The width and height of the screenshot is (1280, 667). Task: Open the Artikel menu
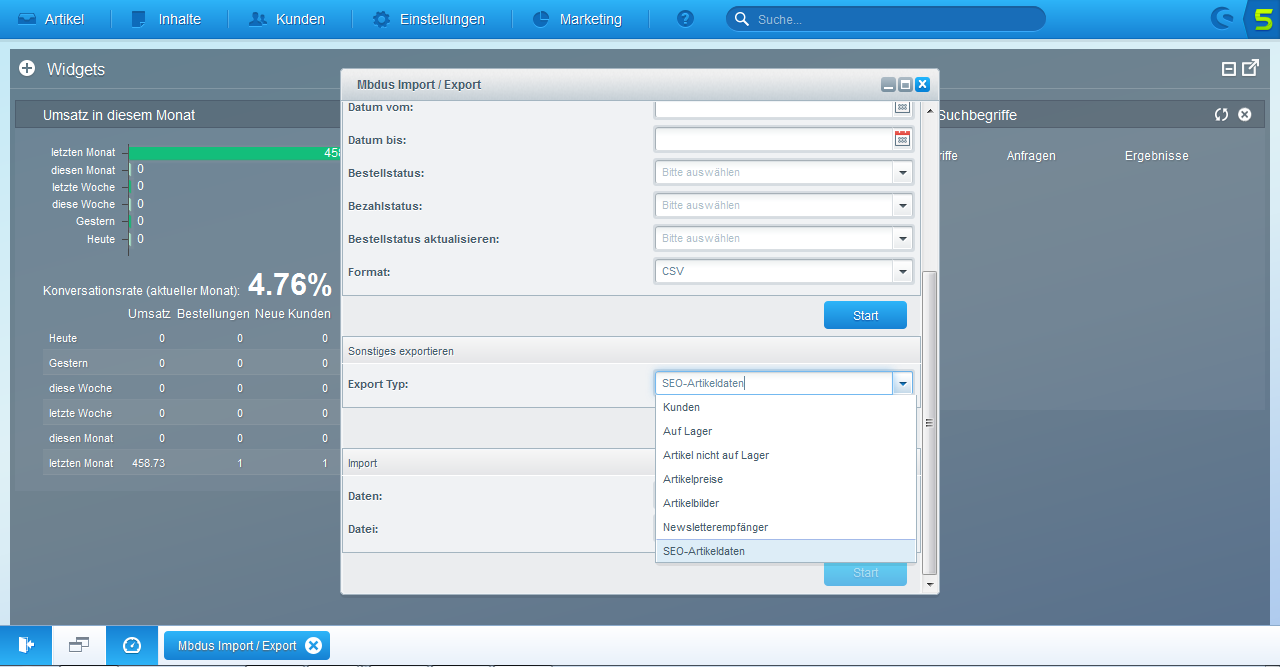pyautogui.click(x=51, y=19)
